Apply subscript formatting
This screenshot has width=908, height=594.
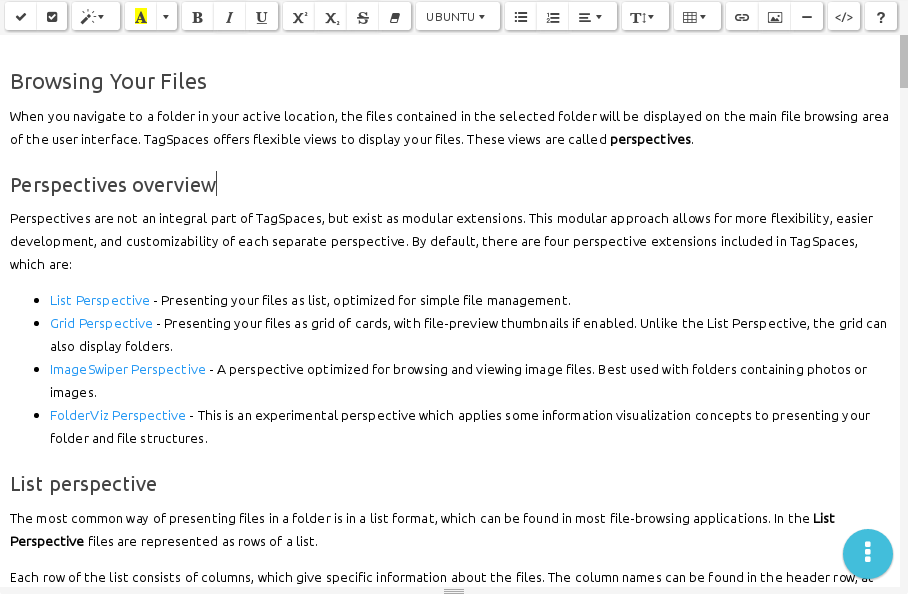click(x=331, y=17)
